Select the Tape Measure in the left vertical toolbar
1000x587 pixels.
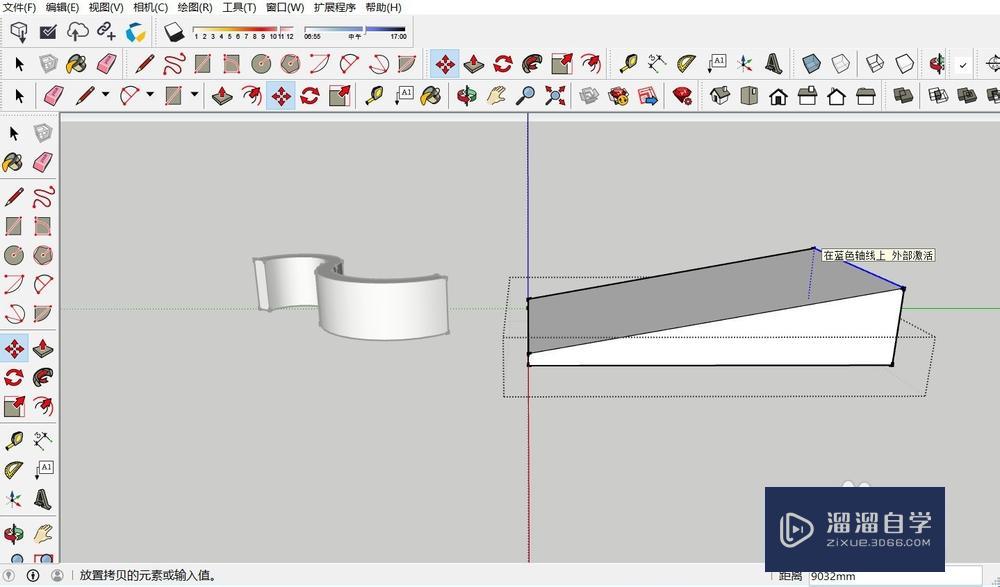(13, 440)
